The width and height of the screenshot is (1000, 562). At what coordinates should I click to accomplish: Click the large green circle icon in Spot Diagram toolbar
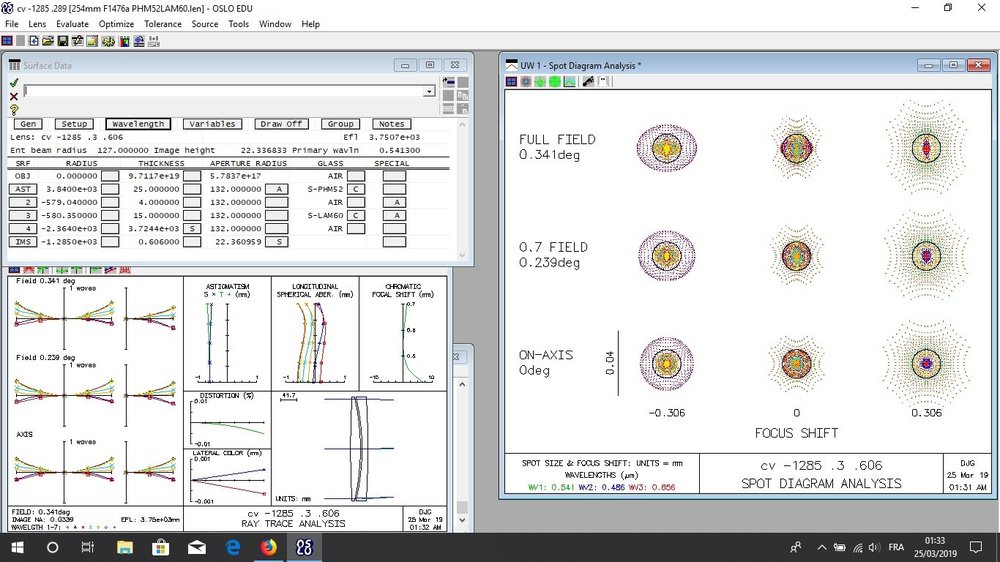tap(555, 82)
